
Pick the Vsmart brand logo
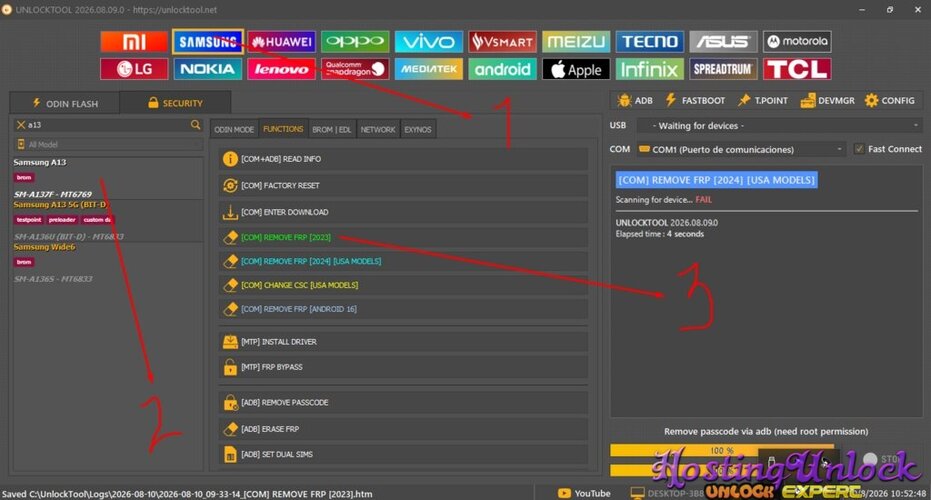[x=502, y=42]
